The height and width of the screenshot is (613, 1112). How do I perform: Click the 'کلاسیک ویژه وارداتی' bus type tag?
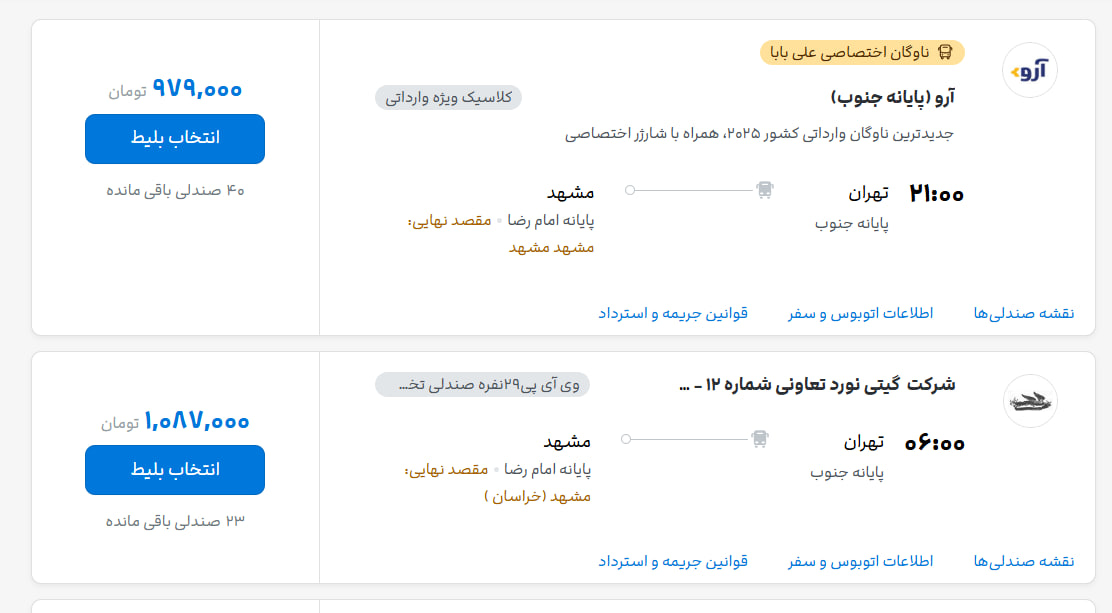coord(448,97)
